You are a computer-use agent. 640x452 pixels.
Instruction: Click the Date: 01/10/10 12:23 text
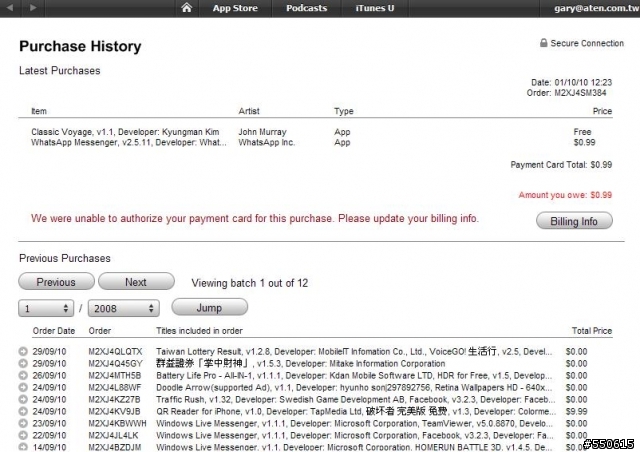pyautogui.click(x=571, y=82)
